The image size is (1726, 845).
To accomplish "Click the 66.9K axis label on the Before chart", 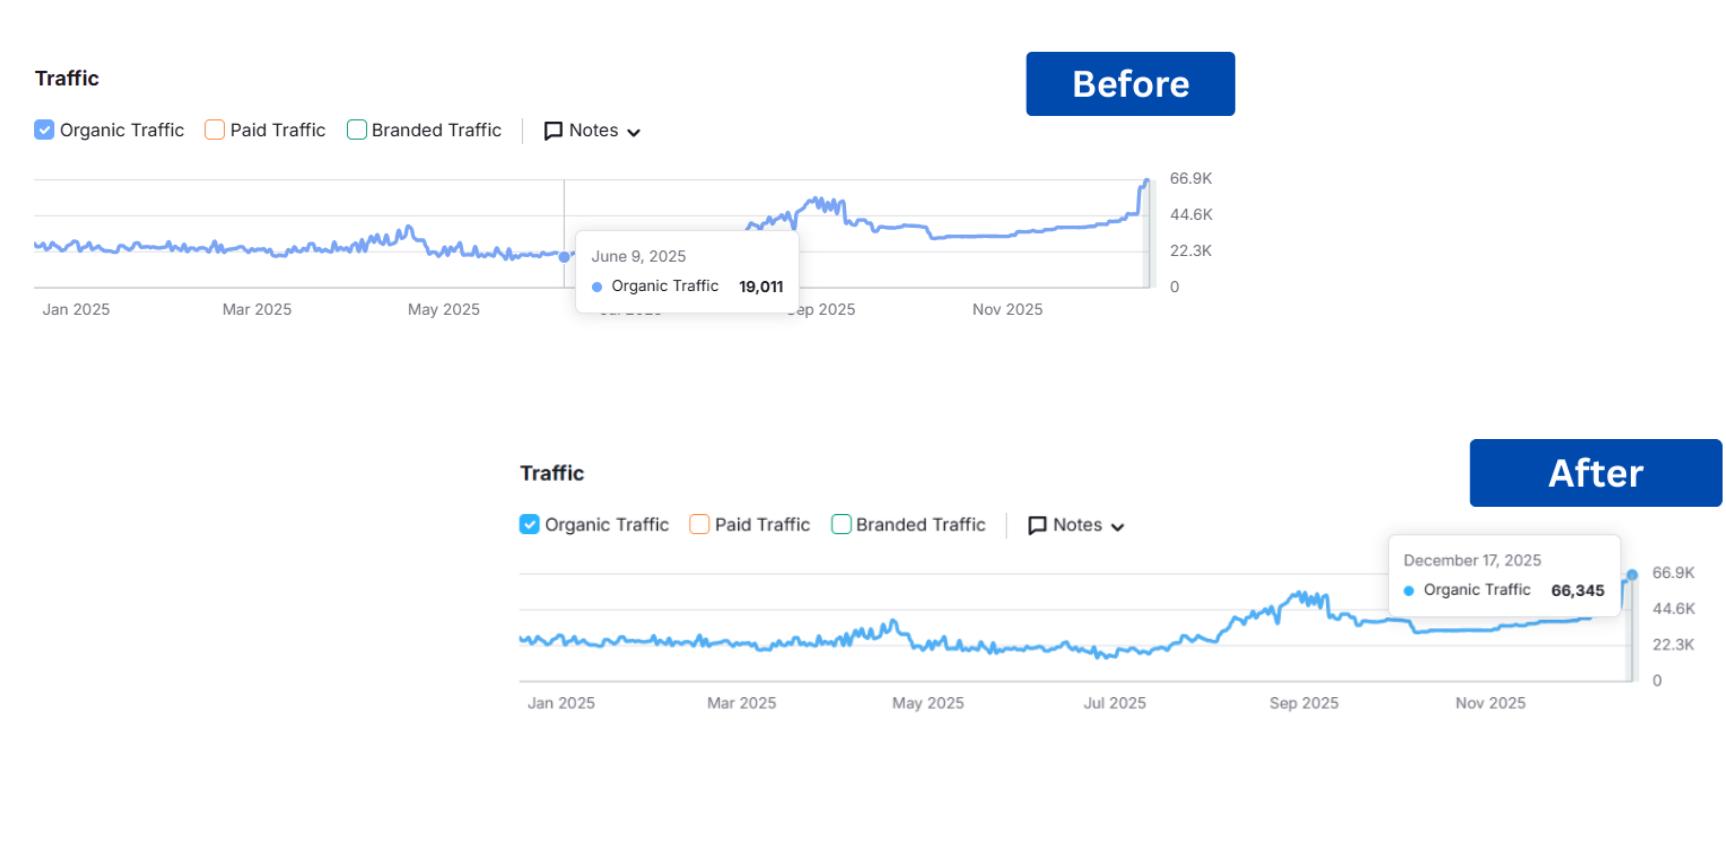I will coord(1191,178).
